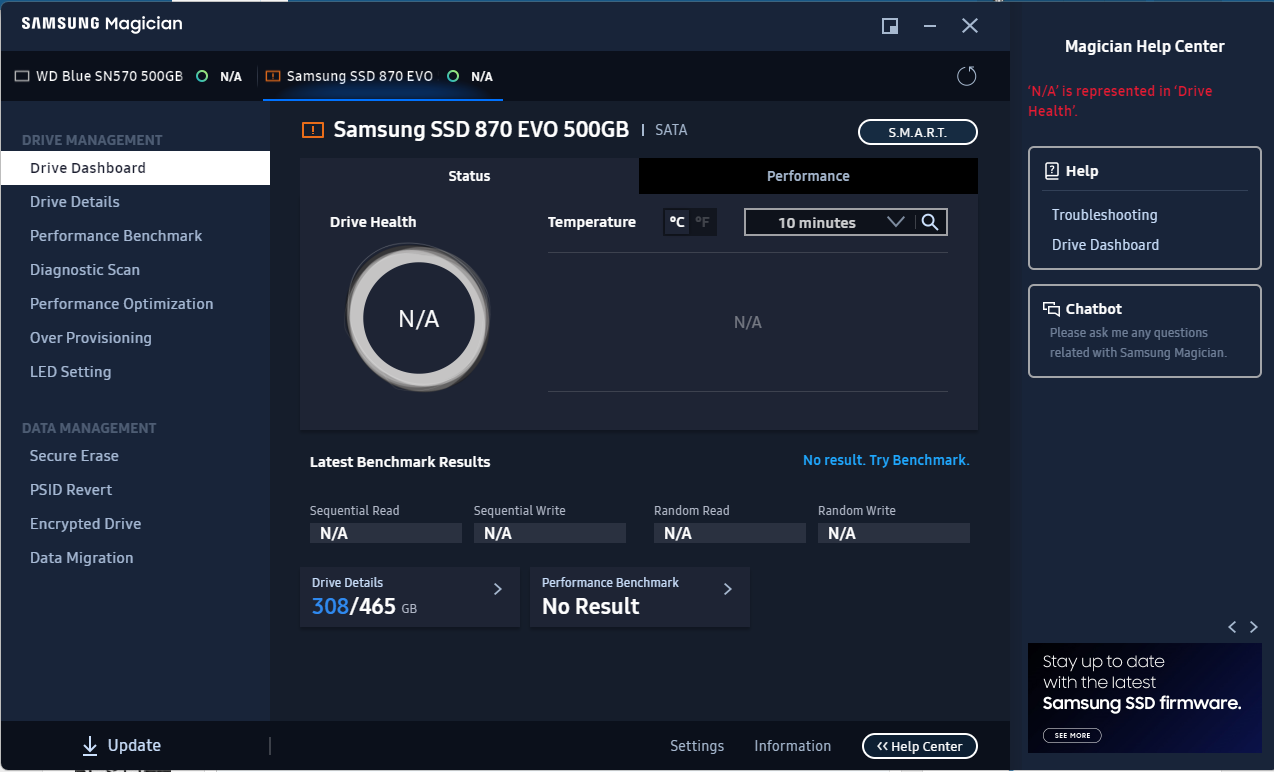Click the Update download arrow icon
The image size is (1274, 772).
click(90, 745)
